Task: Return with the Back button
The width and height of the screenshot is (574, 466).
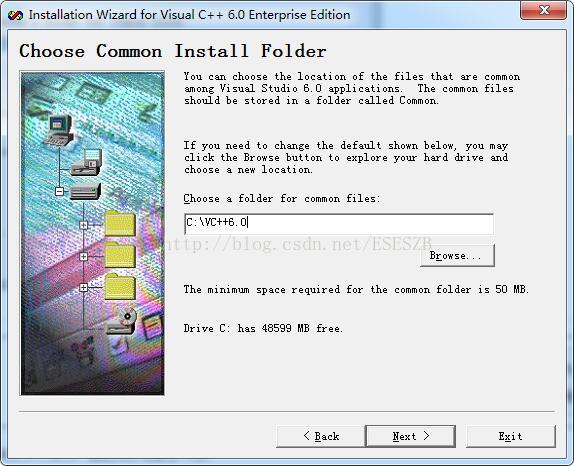Action: click(321, 436)
